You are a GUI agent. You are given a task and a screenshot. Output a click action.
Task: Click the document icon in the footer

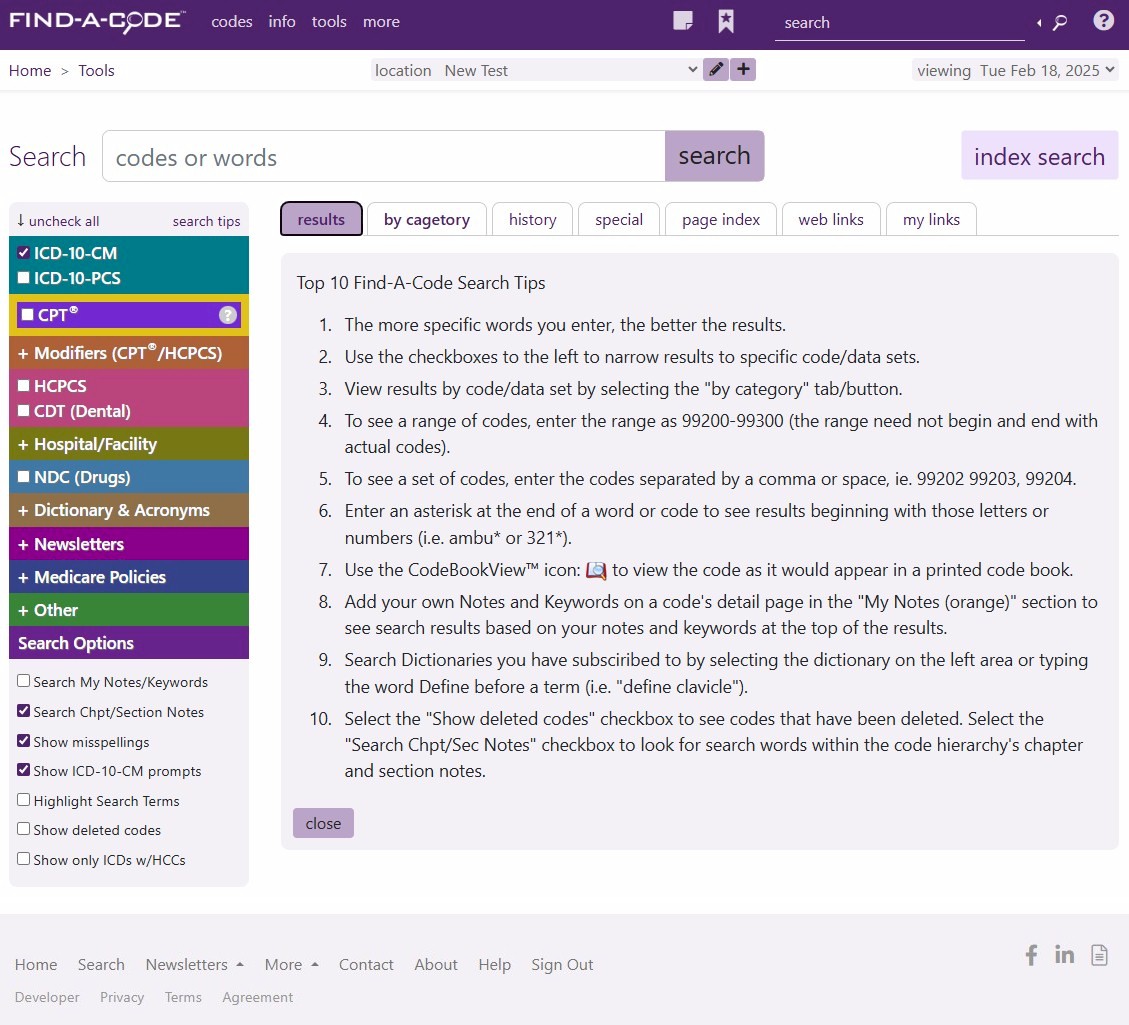coord(1099,955)
